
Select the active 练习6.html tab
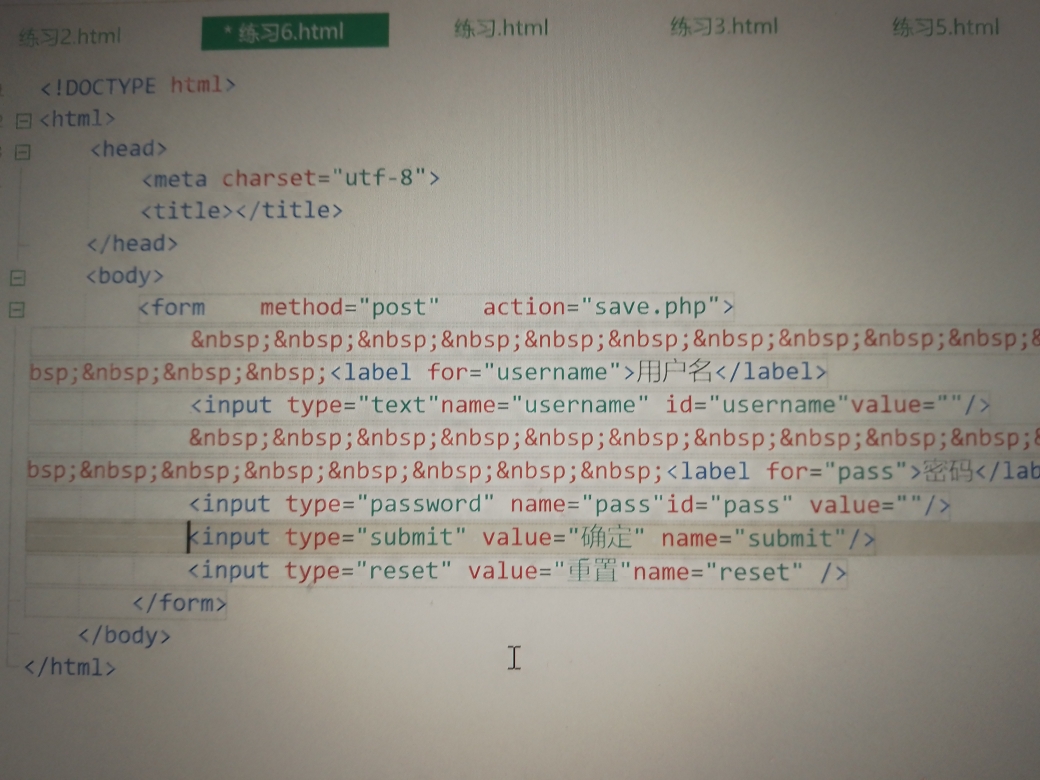click(x=295, y=31)
